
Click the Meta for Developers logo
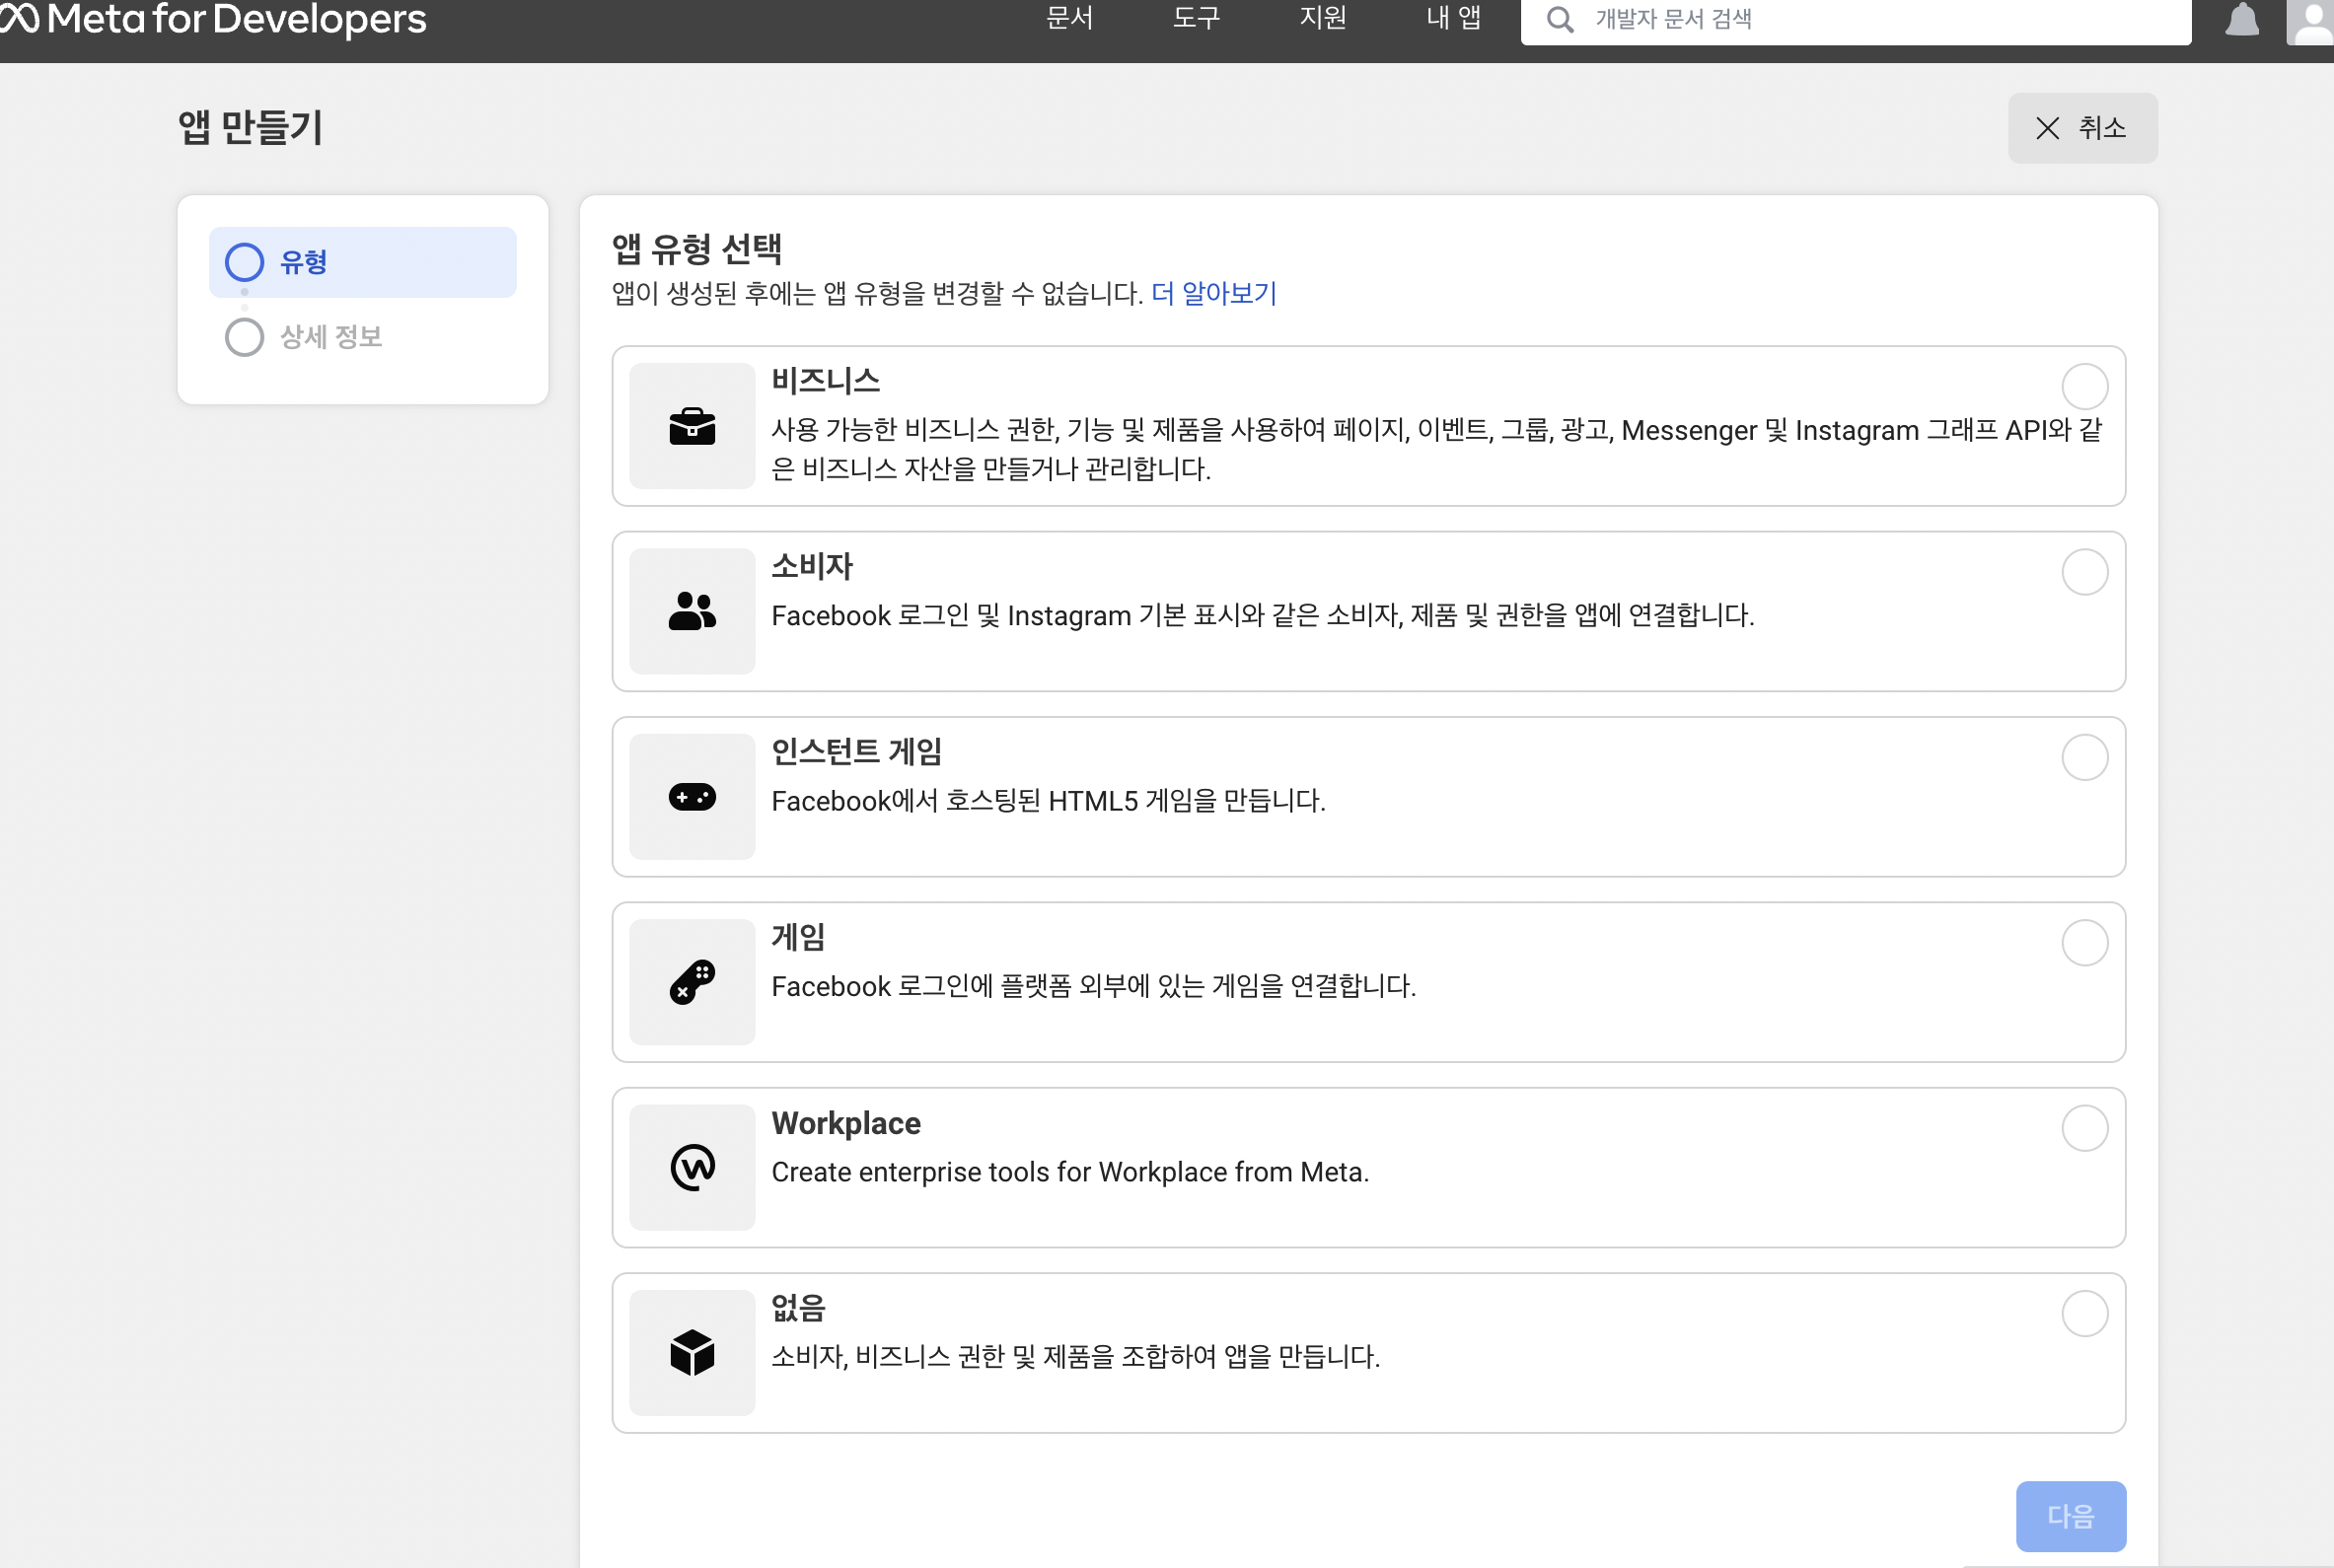click(214, 19)
